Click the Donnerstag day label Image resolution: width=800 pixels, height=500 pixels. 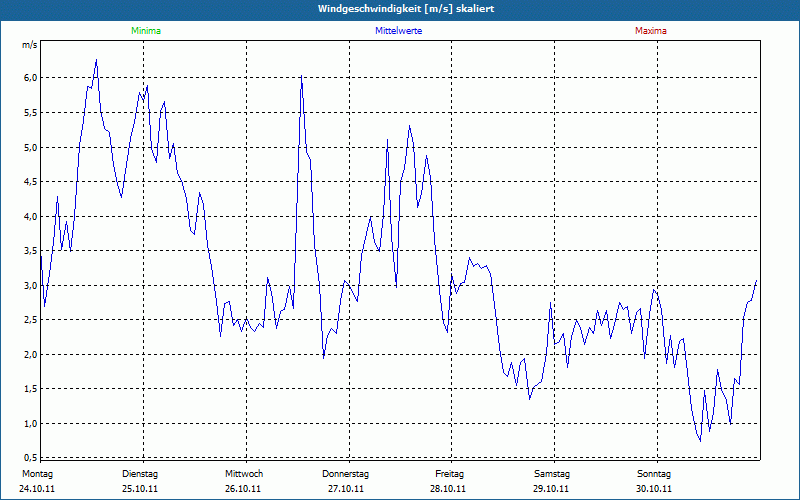[345, 474]
